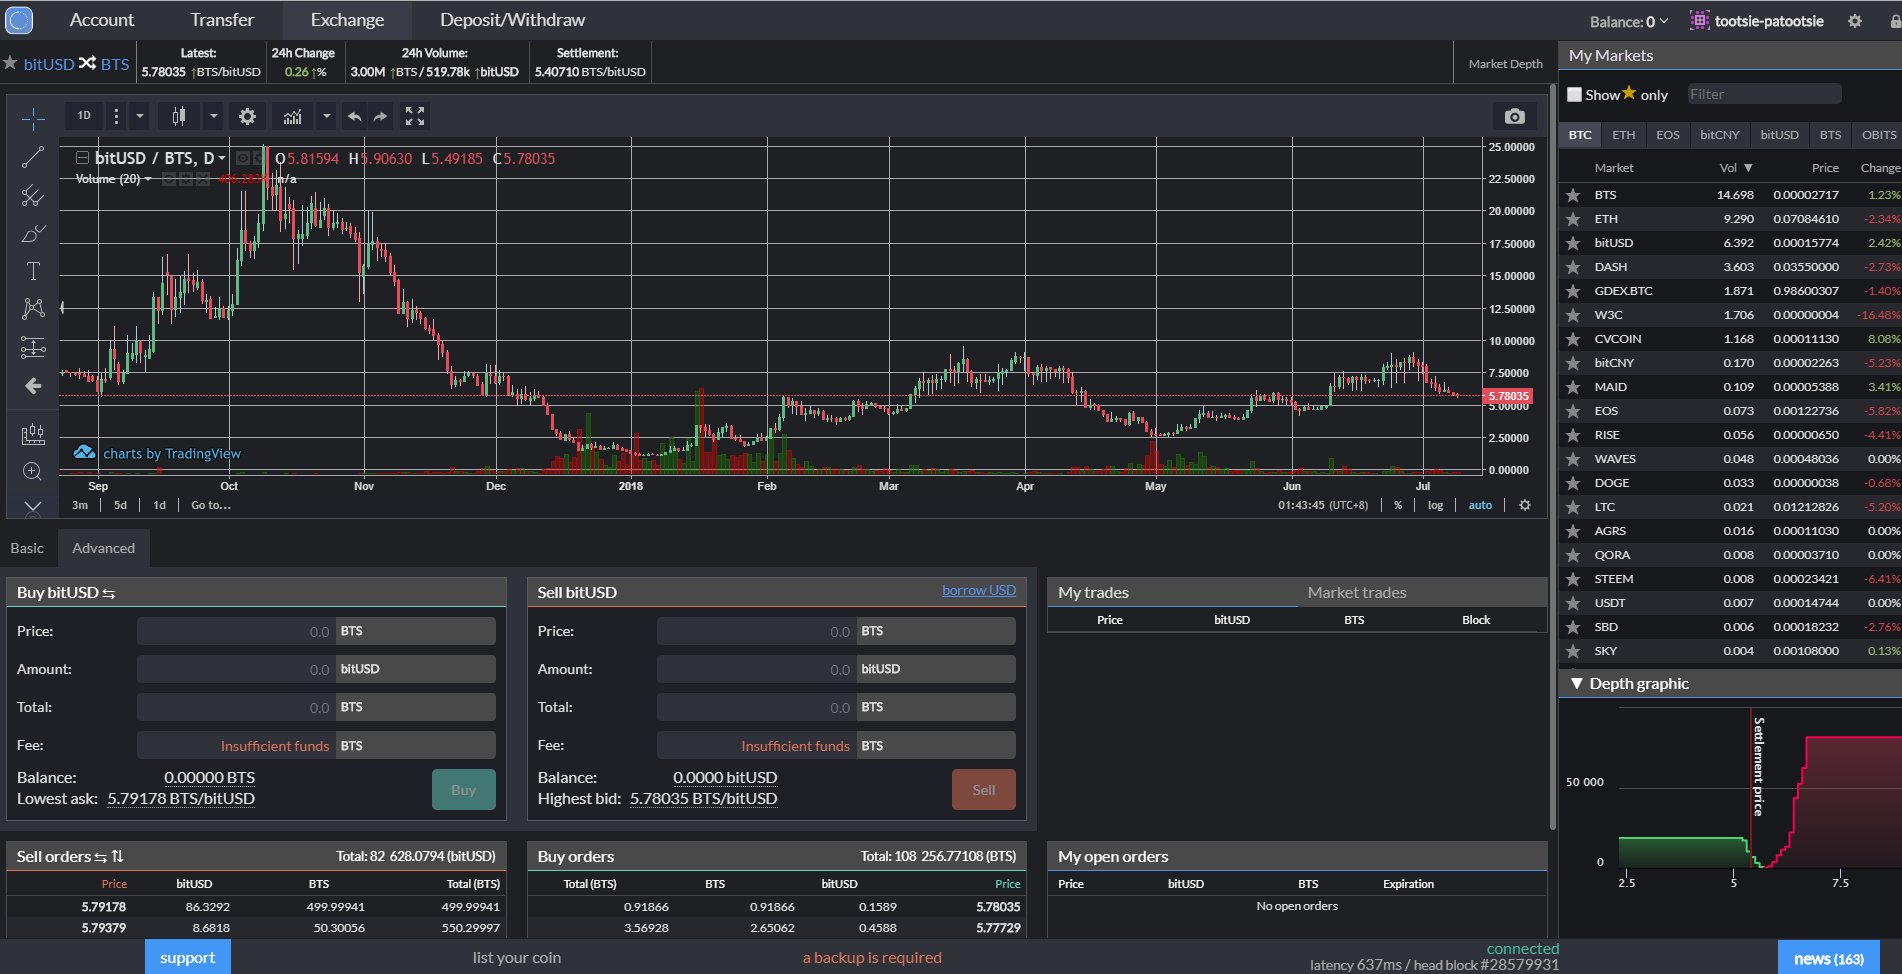Select the crosshair cursor tool

(33, 119)
